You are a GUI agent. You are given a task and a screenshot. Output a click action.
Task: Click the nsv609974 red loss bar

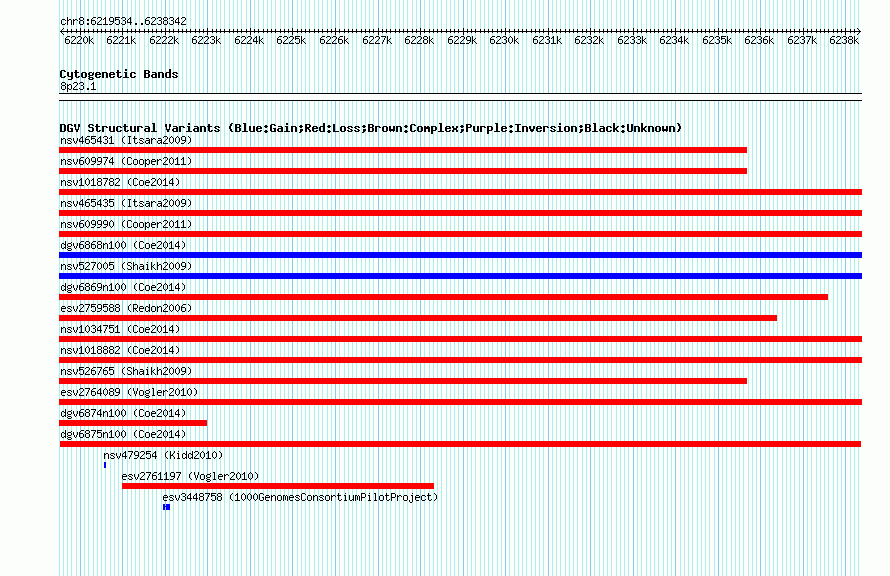point(403,171)
